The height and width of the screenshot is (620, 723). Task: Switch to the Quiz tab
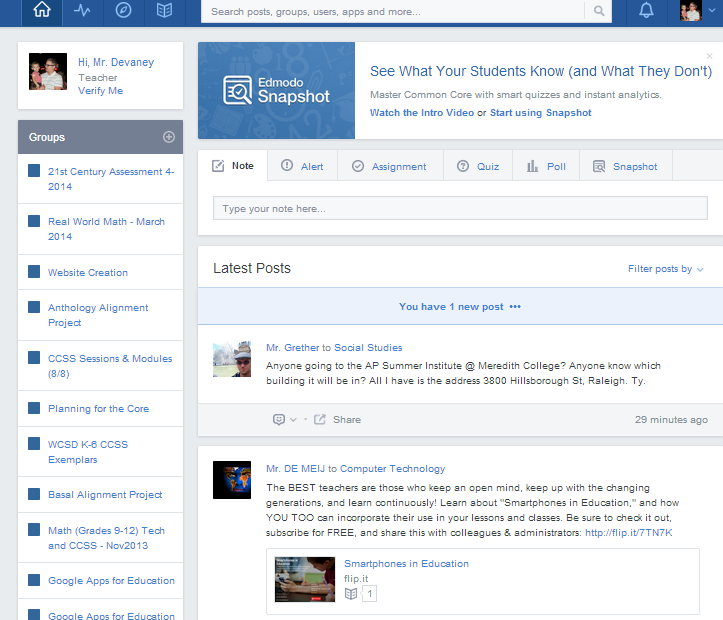click(x=478, y=166)
